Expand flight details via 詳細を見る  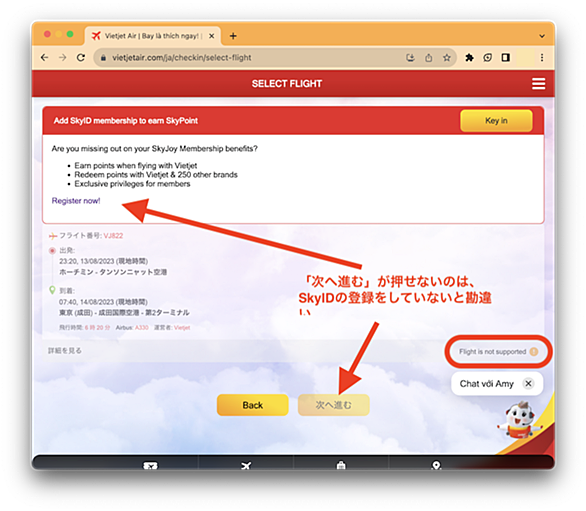point(65,351)
